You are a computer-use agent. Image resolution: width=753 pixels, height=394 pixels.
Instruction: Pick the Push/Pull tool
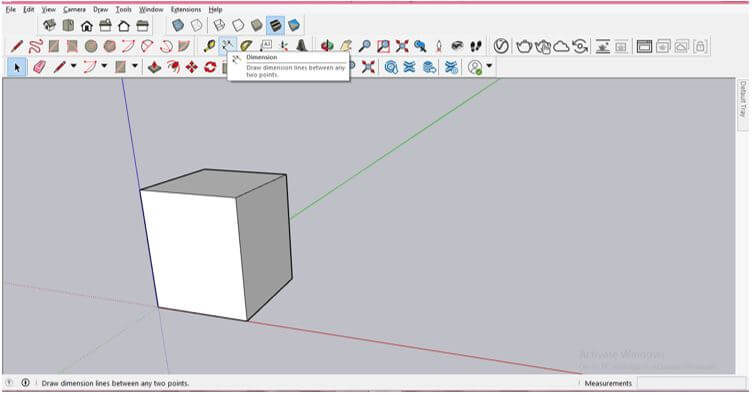tap(154, 67)
